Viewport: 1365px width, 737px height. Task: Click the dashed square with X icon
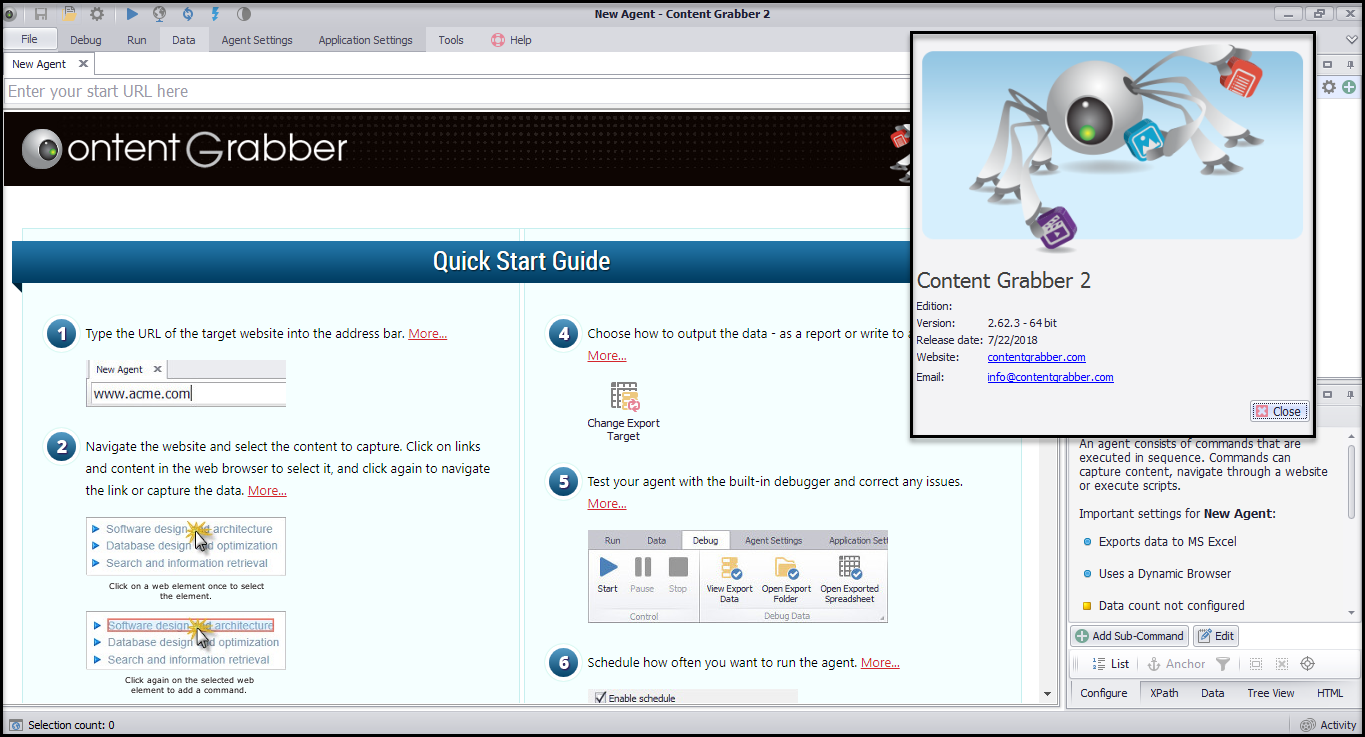(1281, 664)
